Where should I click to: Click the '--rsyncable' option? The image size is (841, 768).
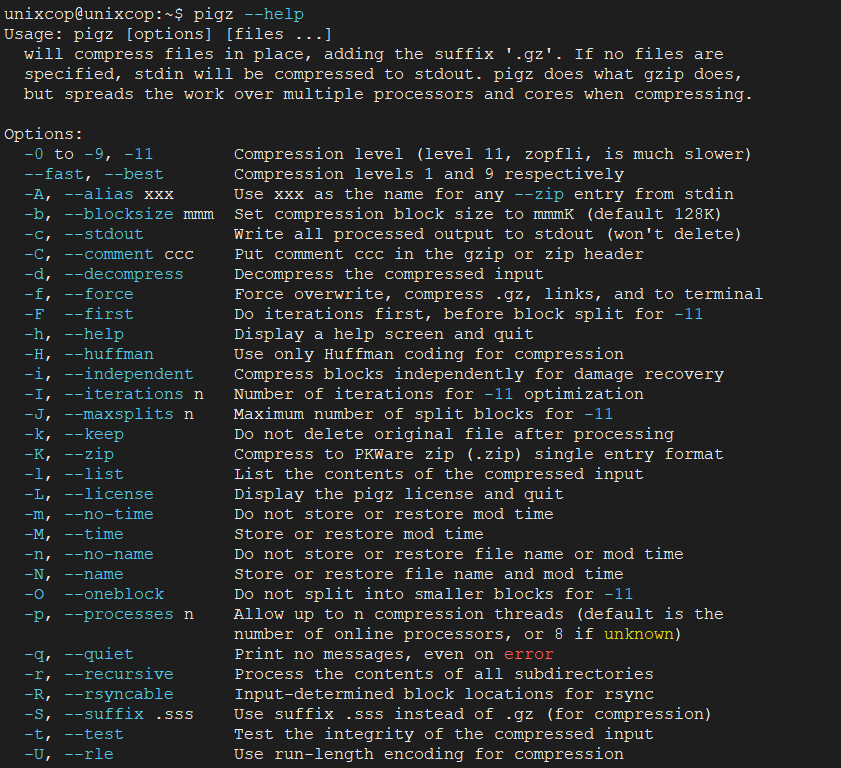(119, 695)
